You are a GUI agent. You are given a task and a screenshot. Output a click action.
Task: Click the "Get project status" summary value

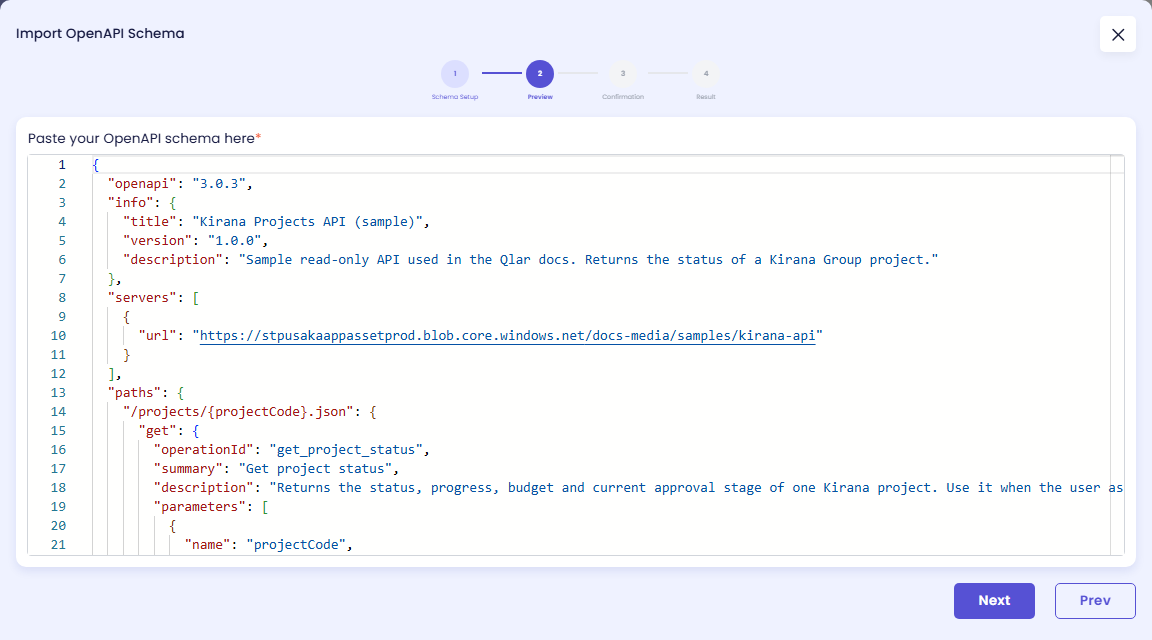pos(316,469)
